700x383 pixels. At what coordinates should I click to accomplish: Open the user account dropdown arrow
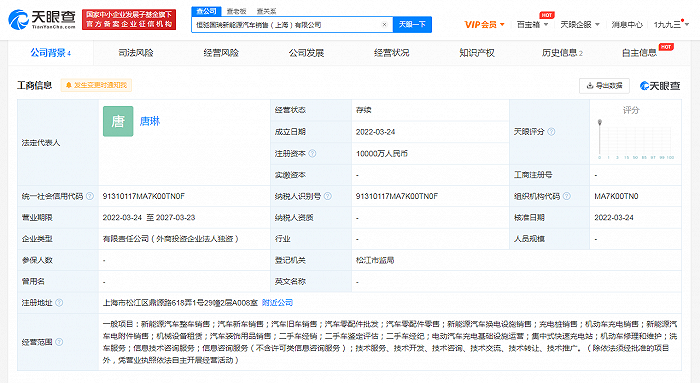point(687,25)
